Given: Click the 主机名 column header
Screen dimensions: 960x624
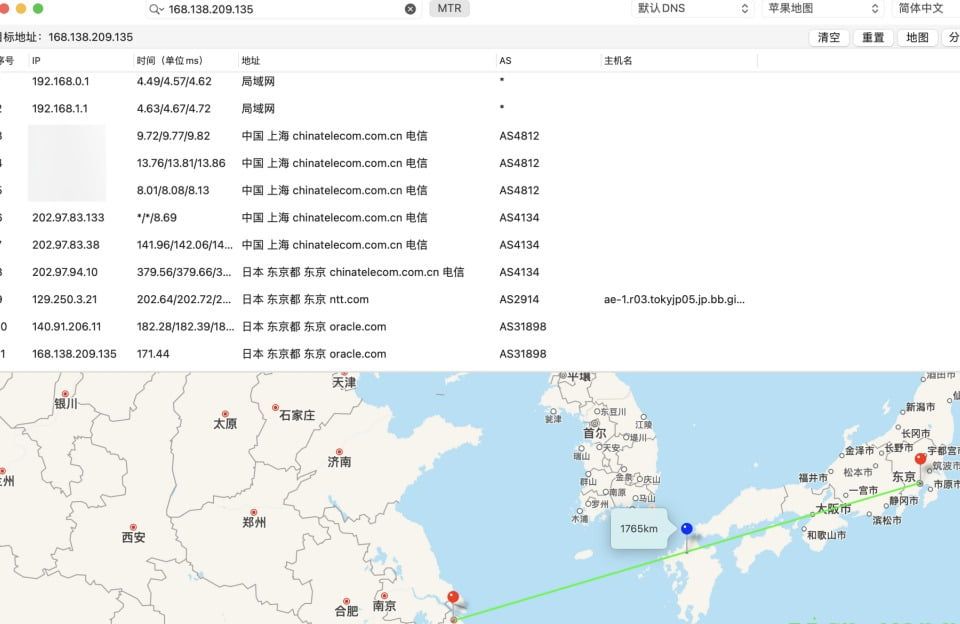Looking at the screenshot, I should (617, 61).
